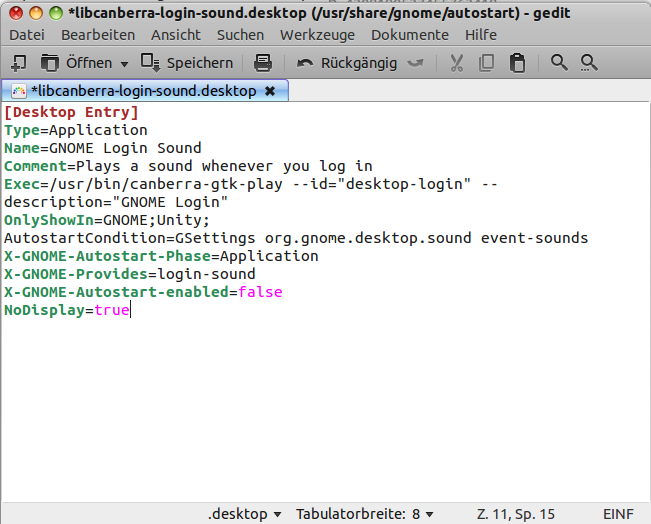Screen dimensions: 651x524
Task: Click the Z. 11, Sp. 15 cursor position
Action: (516, 514)
